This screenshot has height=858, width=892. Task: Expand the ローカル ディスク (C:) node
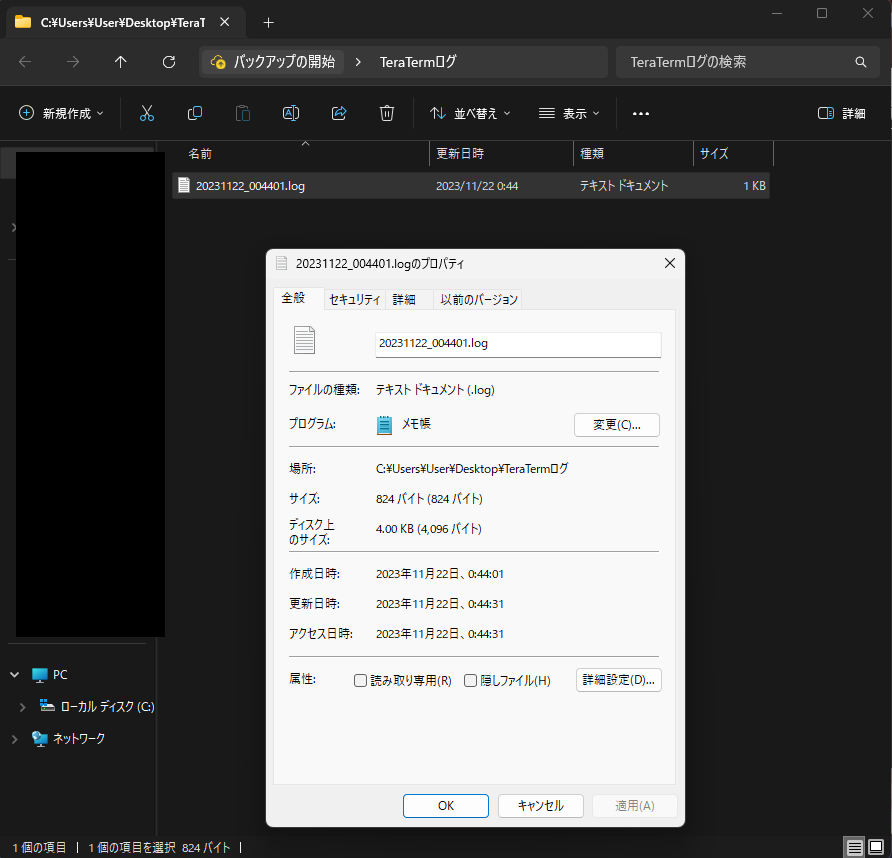click(23, 707)
